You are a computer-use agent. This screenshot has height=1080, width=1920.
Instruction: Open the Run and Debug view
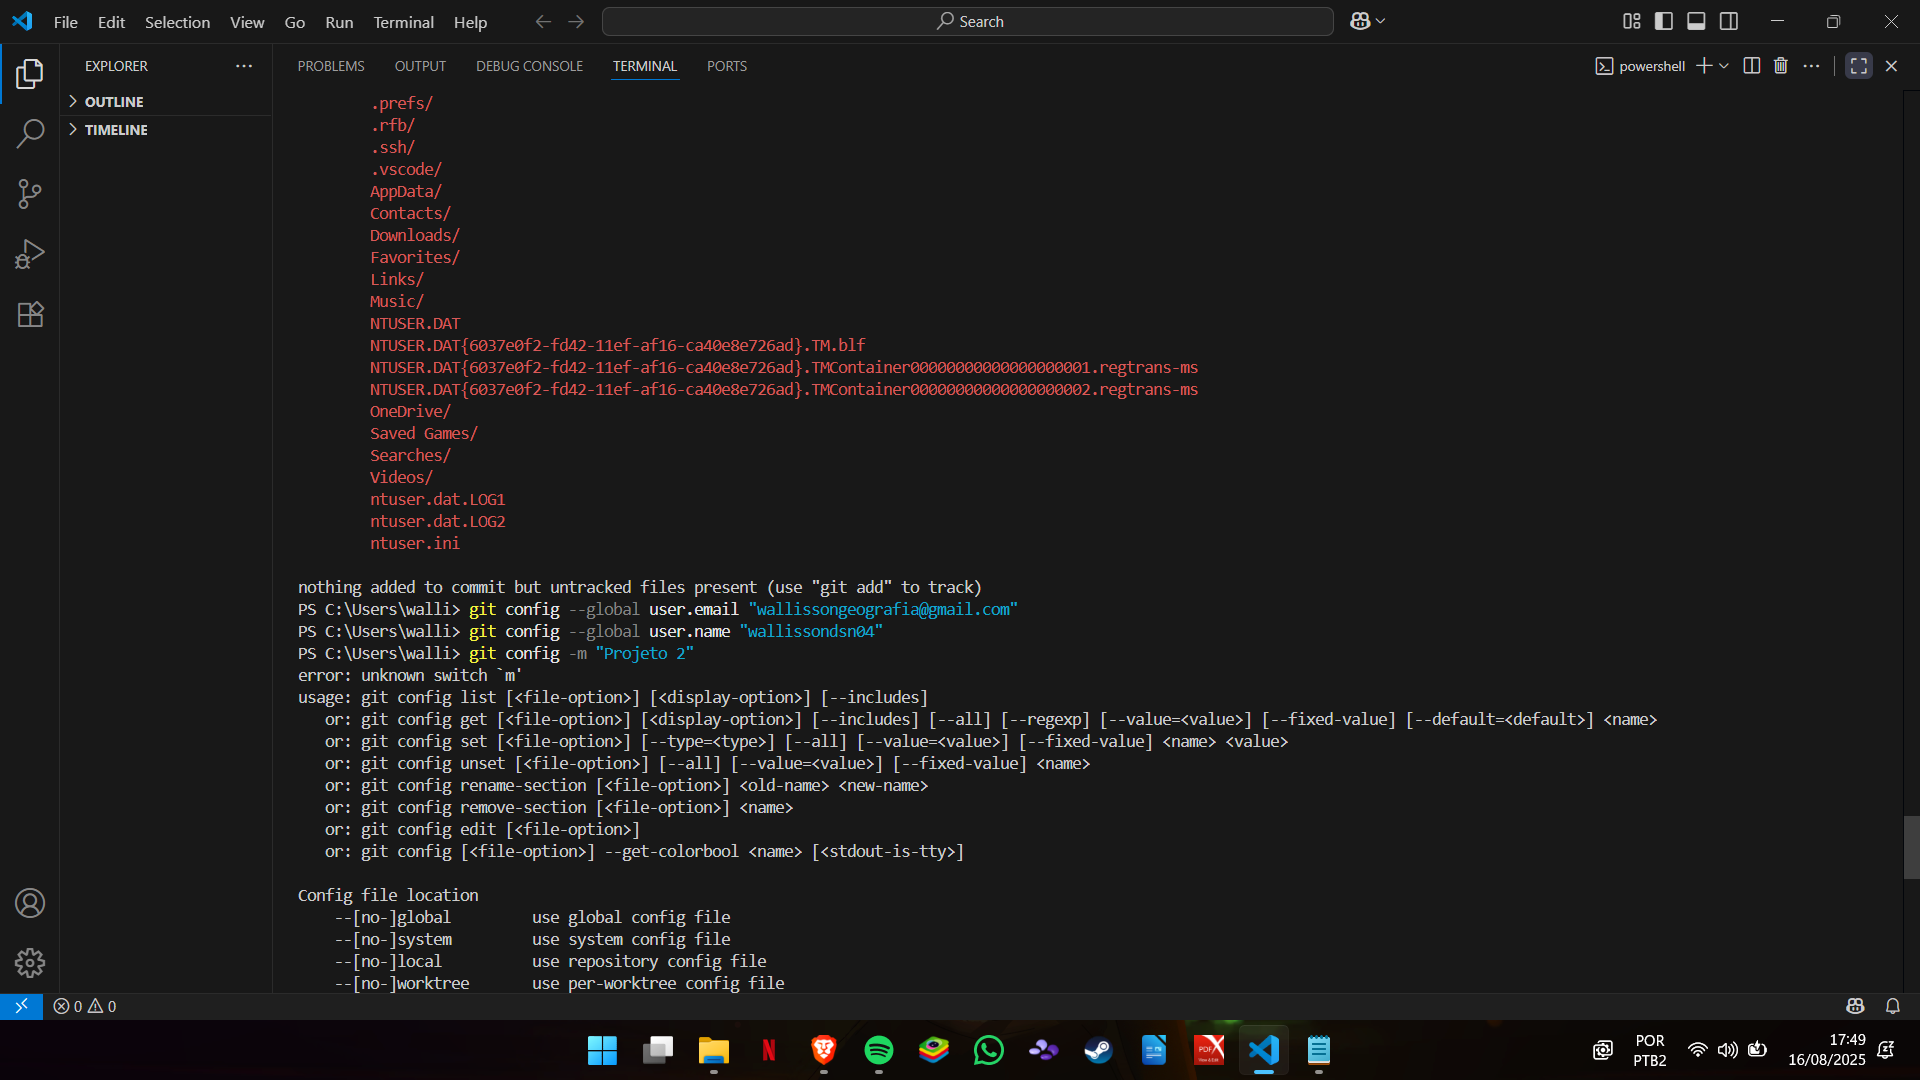(30, 254)
